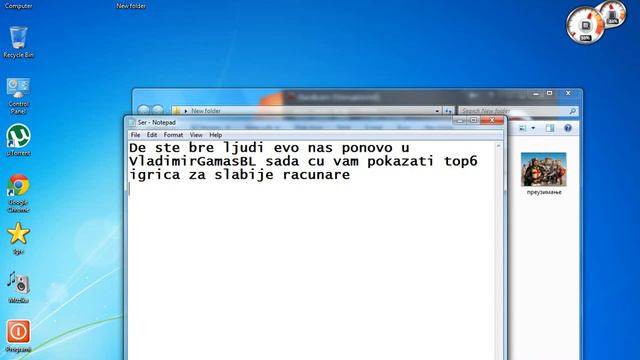
Task: Toggle the preview pane button in Explorer
Action: 550,129
